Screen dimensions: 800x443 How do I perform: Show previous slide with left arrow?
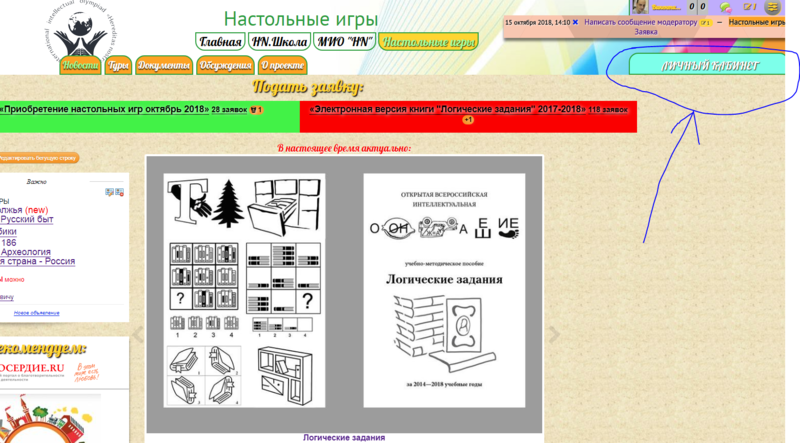(x=137, y=334)
